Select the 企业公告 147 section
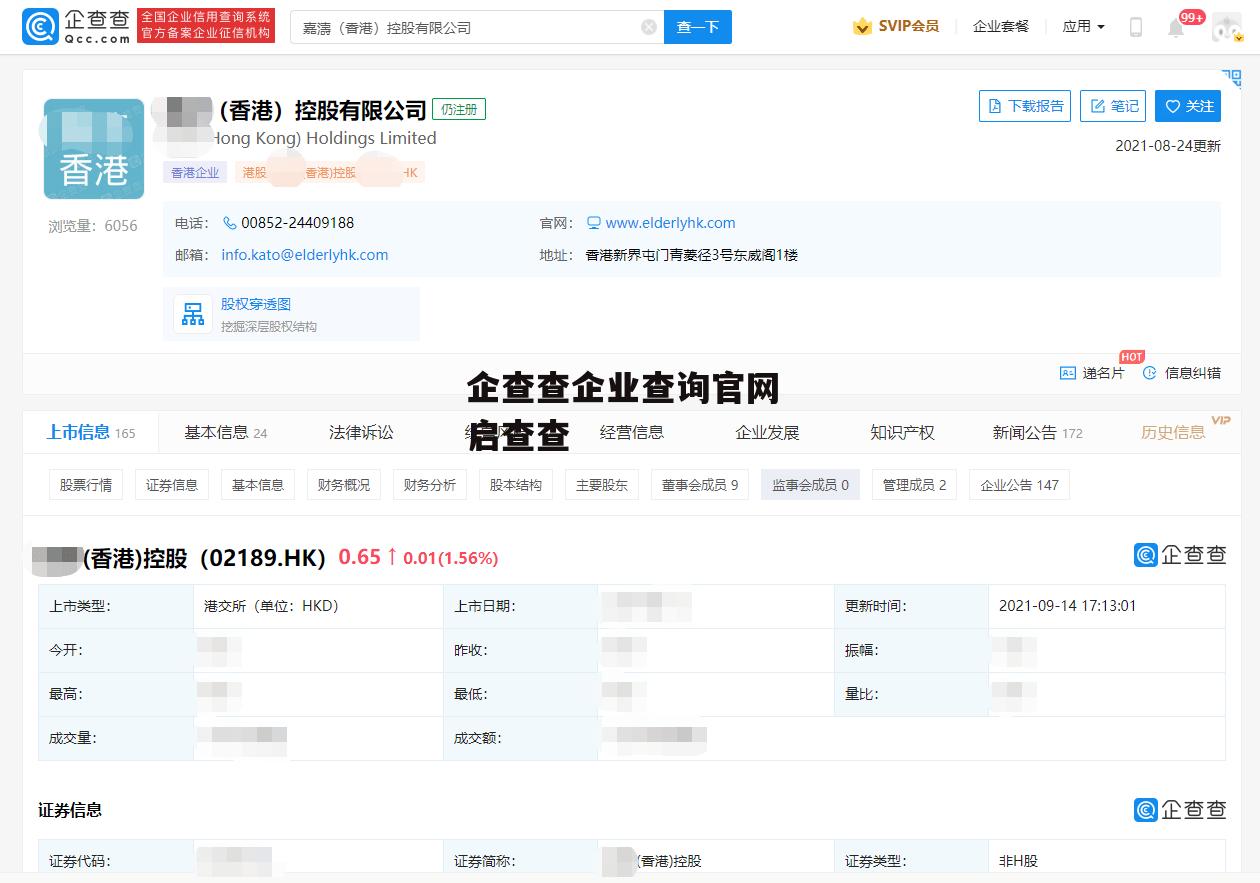The height and width of the screenshot is (883, 1260). coord(1019,484)
